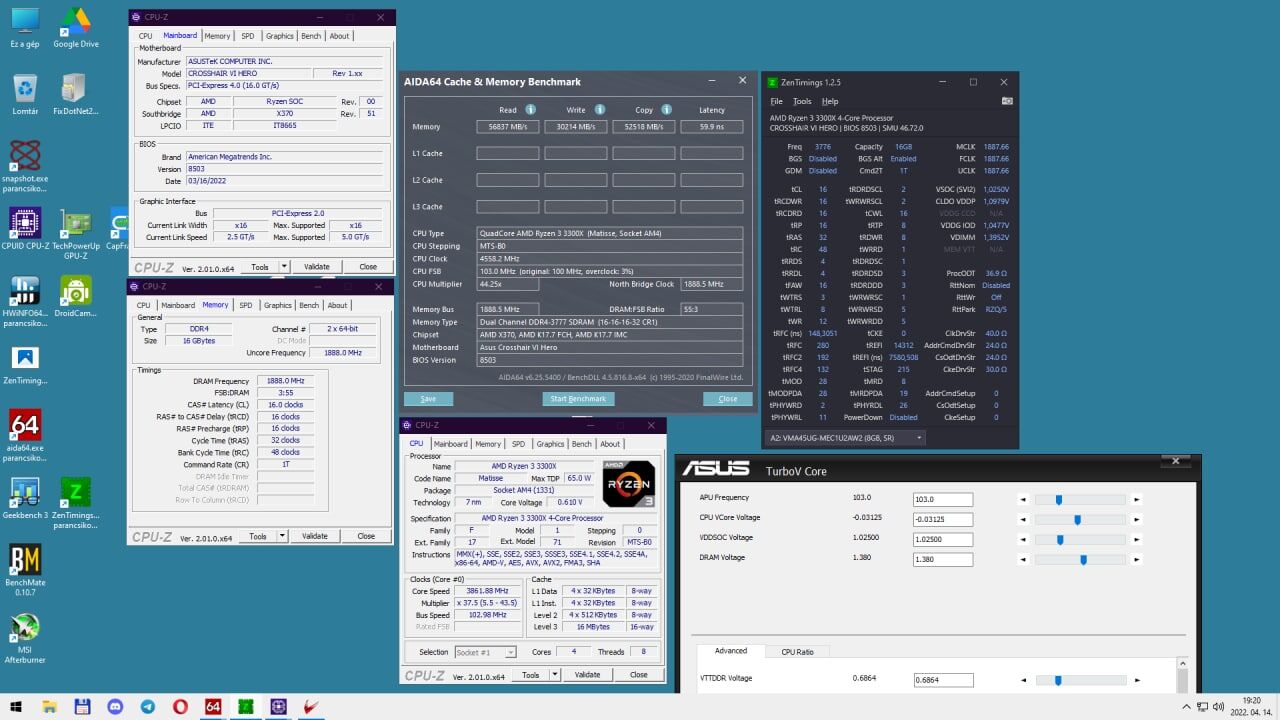Increase APU Frequency with right arrow
The width and height of the screenshot is (1280, 720).
click(1136, 499)
